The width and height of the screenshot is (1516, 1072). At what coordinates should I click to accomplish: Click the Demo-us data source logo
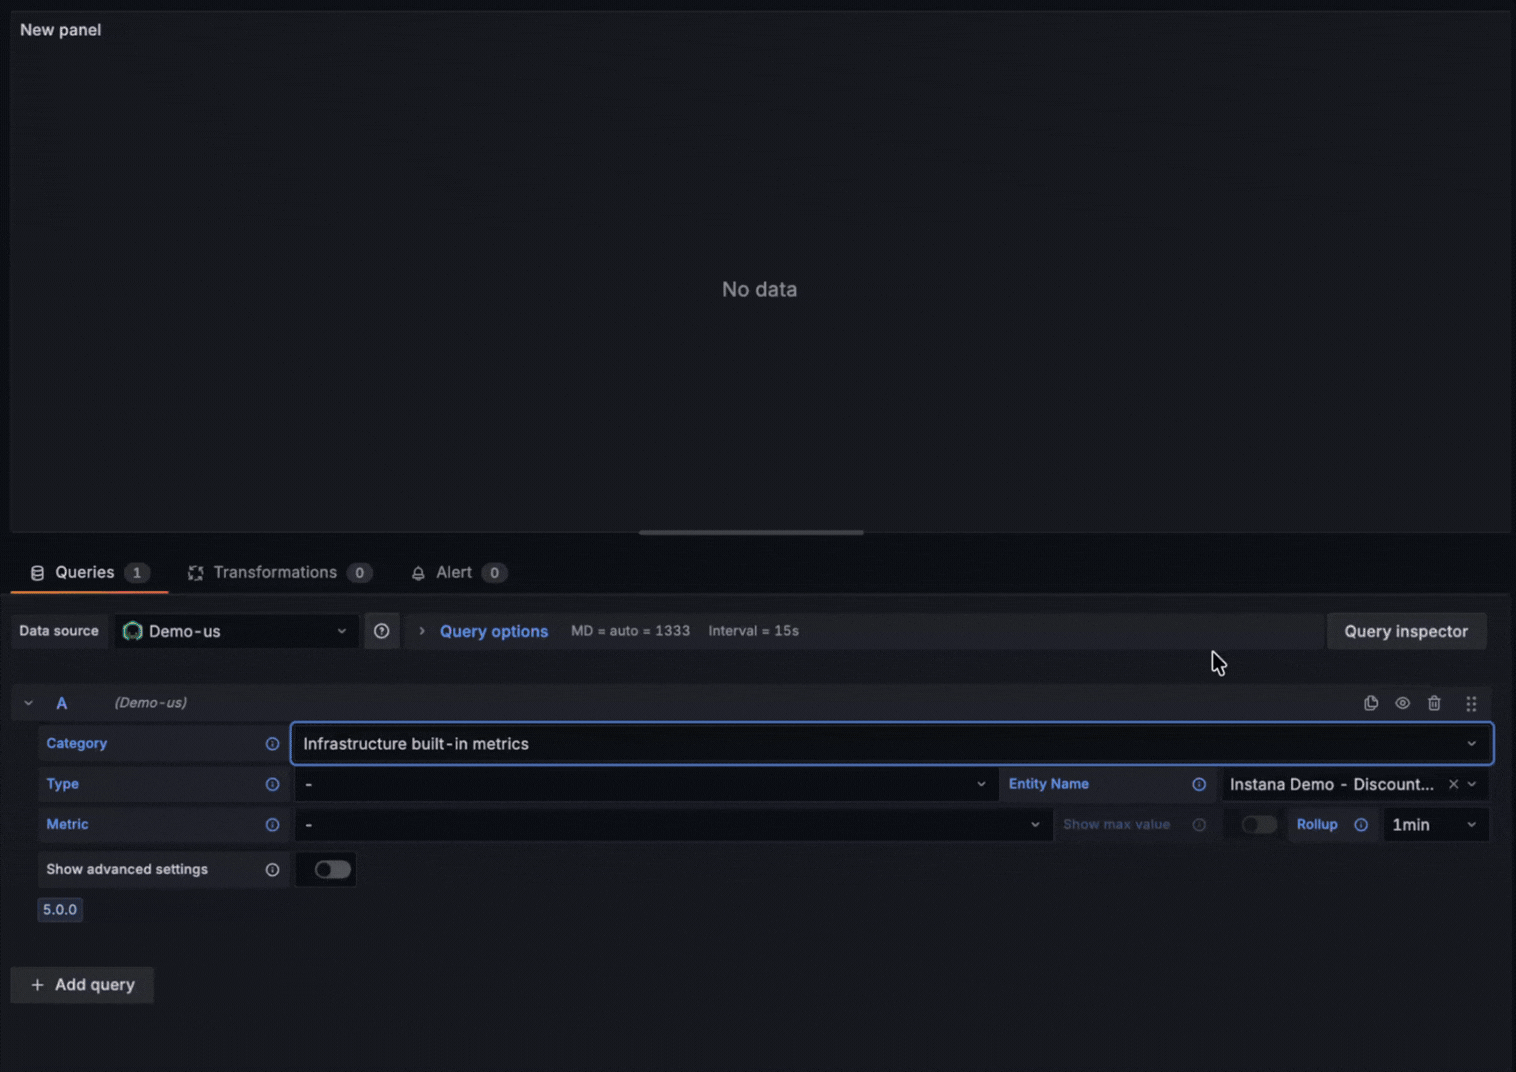(133, 631)
